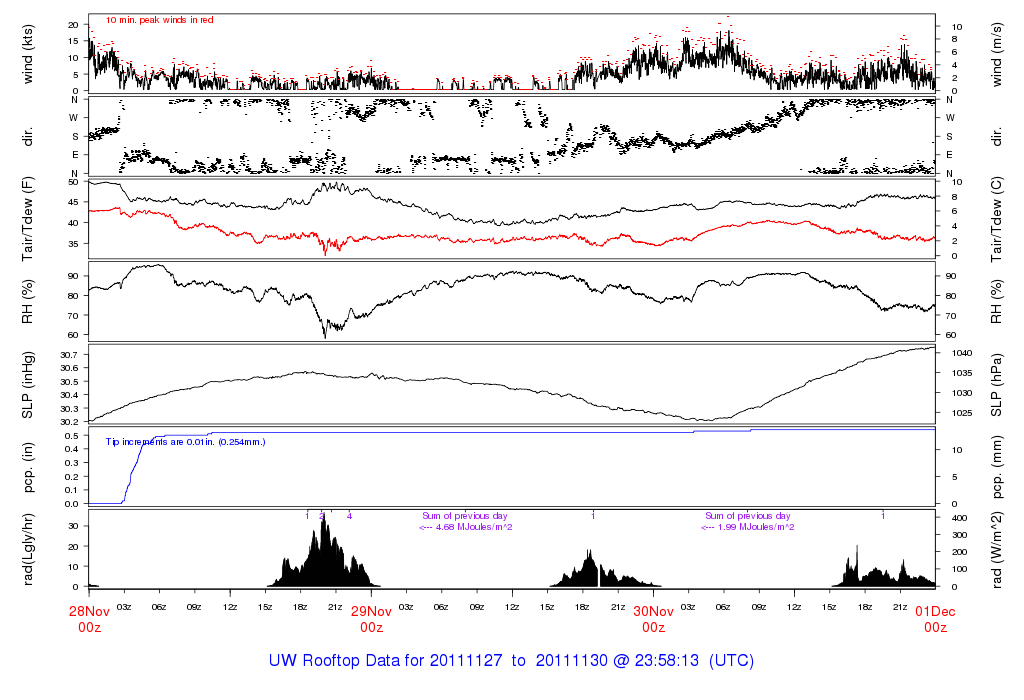Click the 'UW Rooftop Data for 20111127' title
Viewport: 1024px width, 700px height.
tap(385, 661)
